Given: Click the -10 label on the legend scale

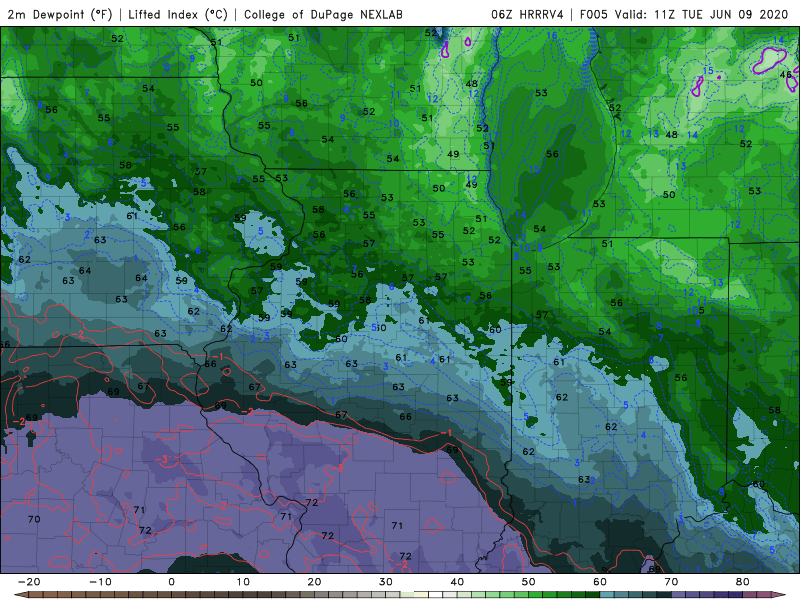Looking at the screenshot, I should click(x=100, y=582).
